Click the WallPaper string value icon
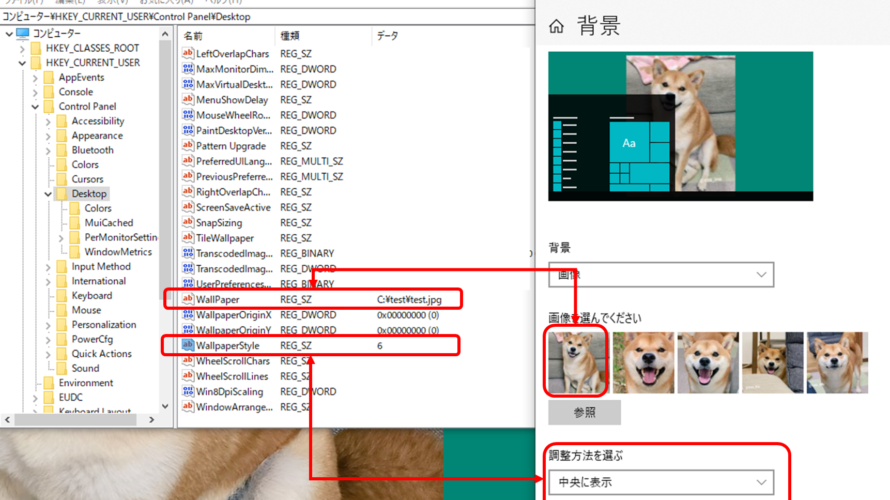This screenshot has width=890, height=500. coord(188,299)
